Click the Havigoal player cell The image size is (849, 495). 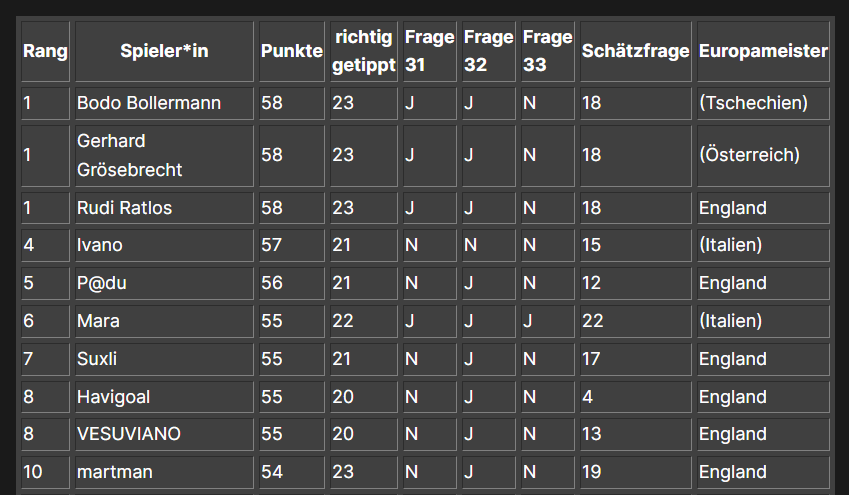pyautogui.click(x=114, y=397)
